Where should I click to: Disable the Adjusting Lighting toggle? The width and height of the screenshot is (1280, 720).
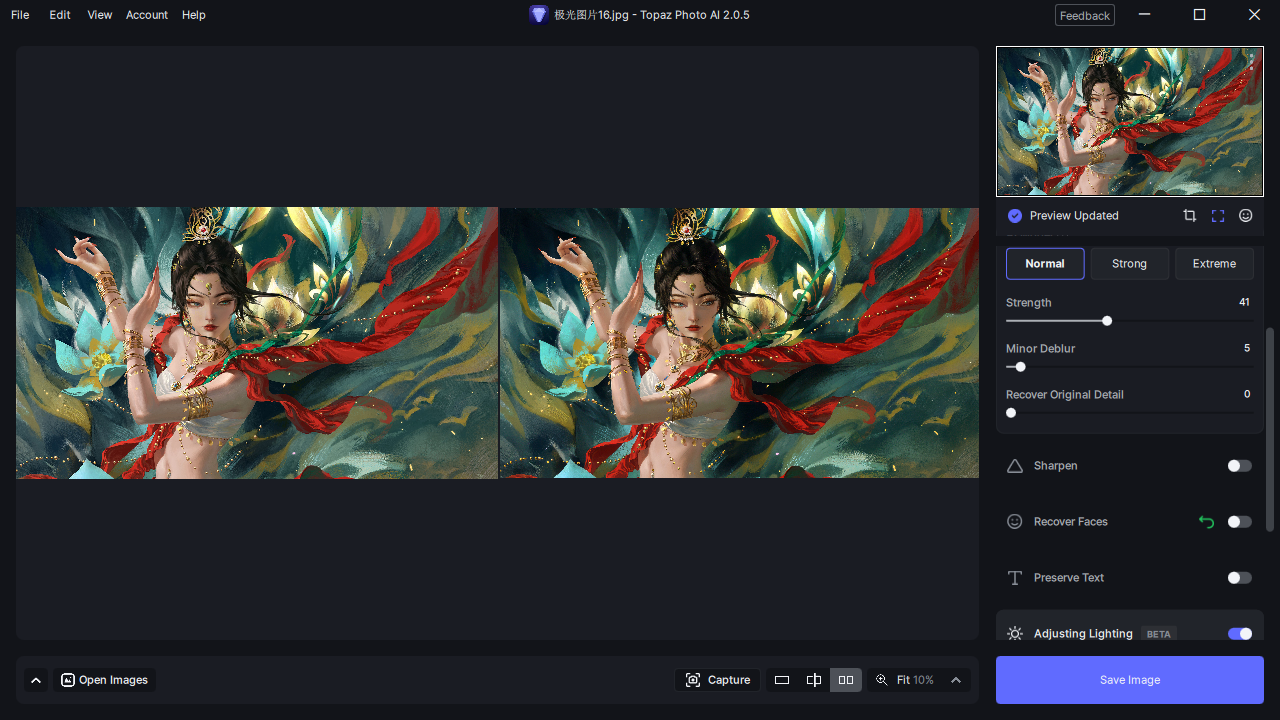[x=1239, y=634]
